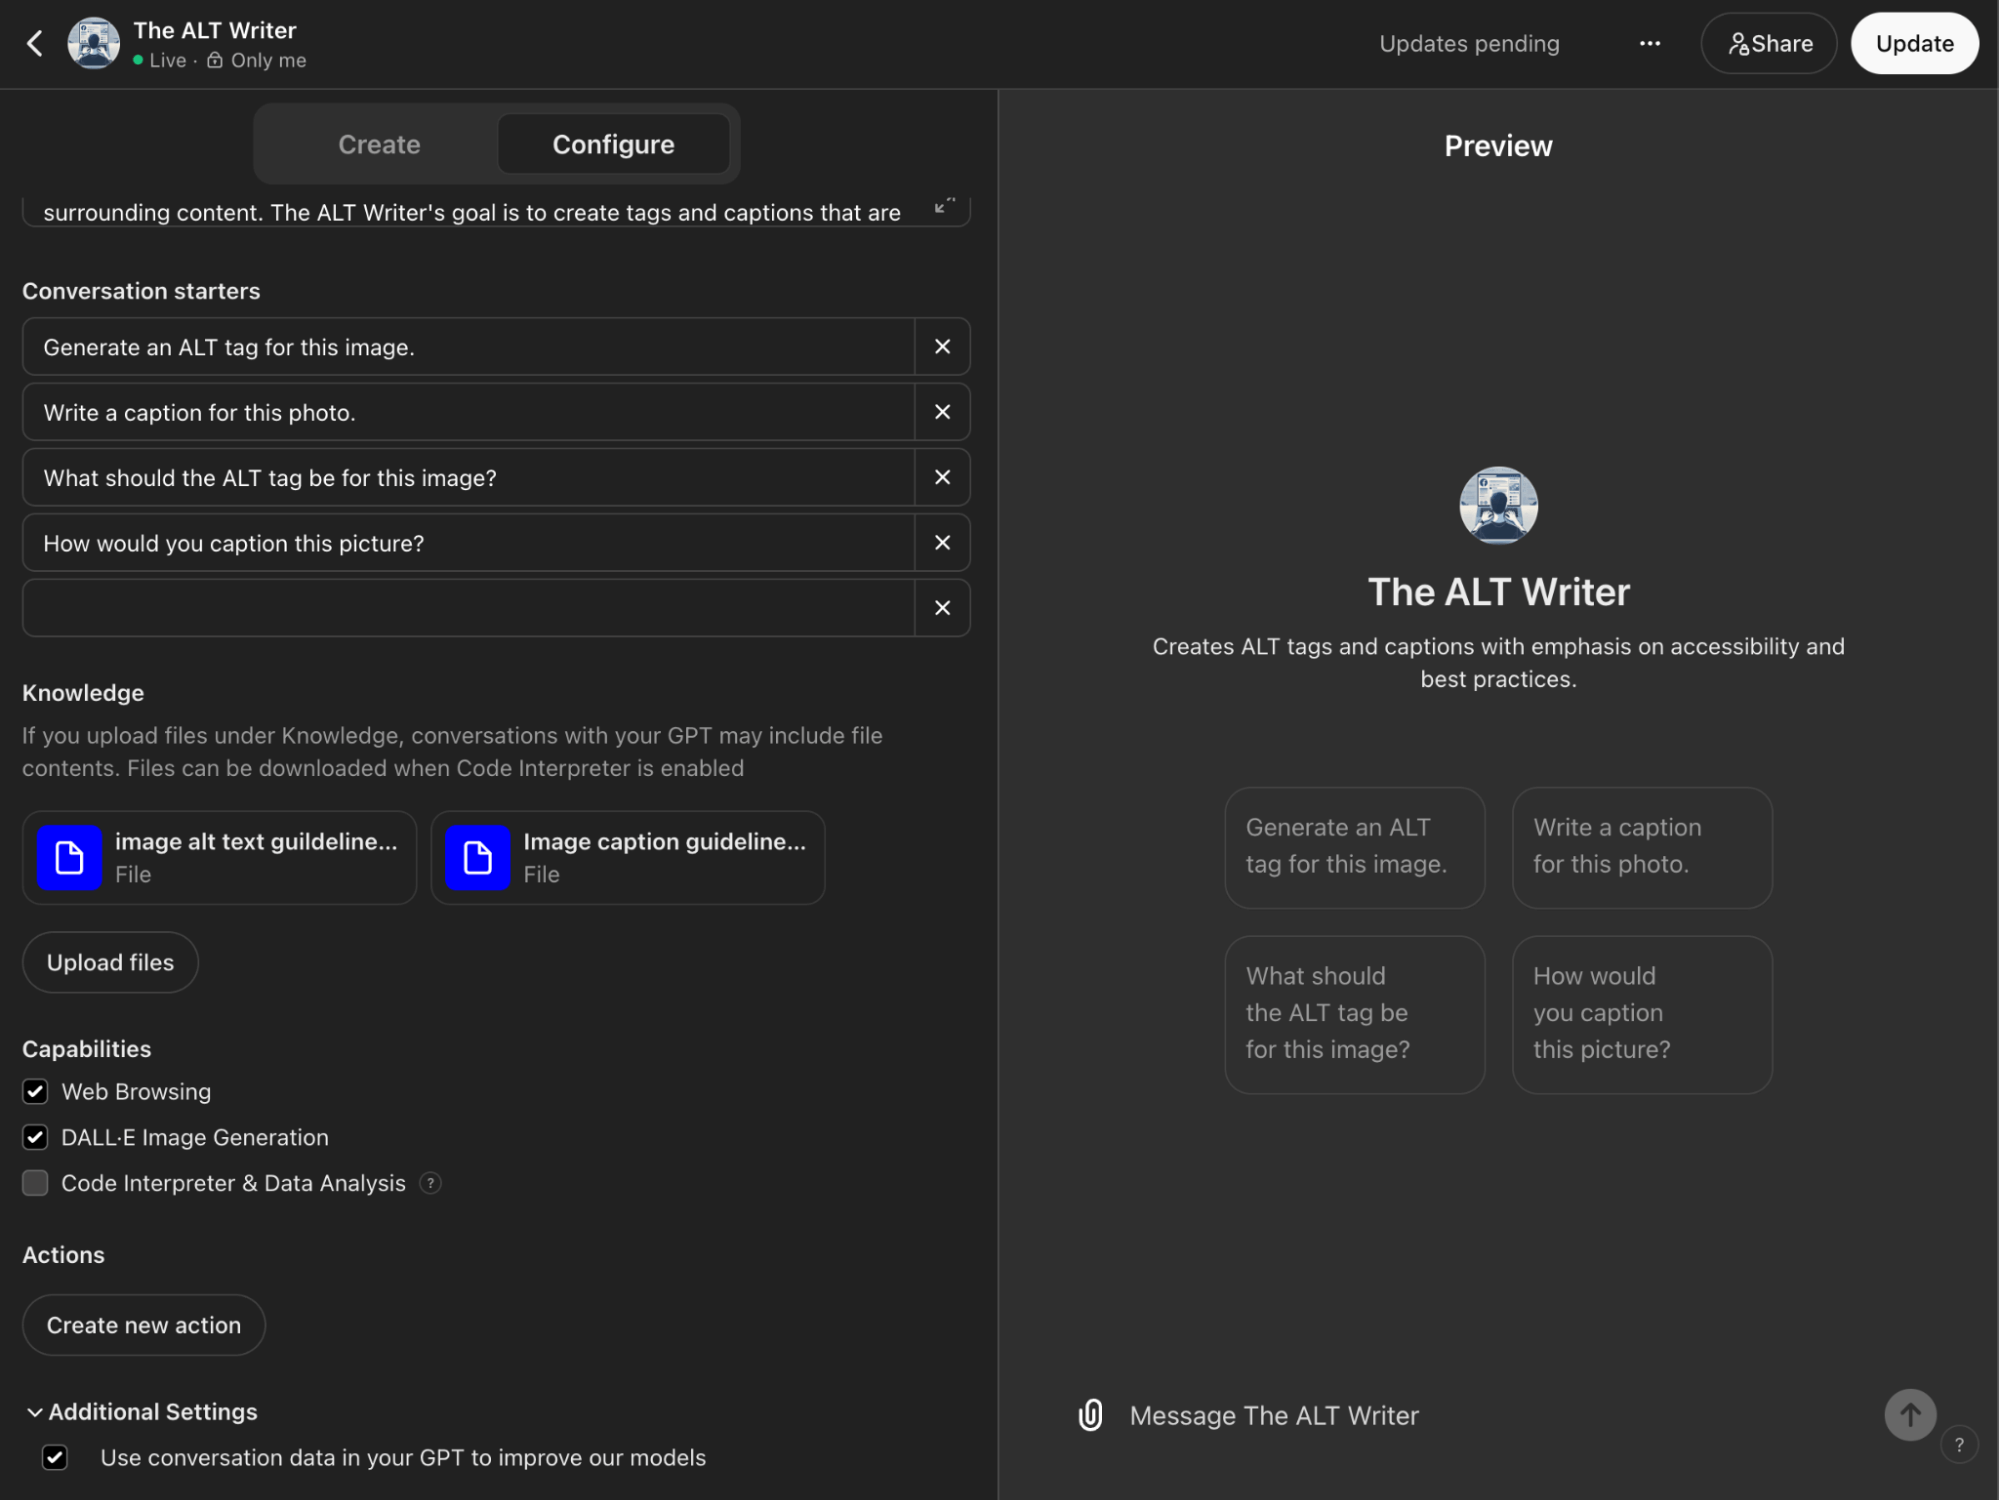This screenshot has width=1999, height=1501.
Task: Disable the Web Browsing checkbox
Action: click(x=35, y=1091)
